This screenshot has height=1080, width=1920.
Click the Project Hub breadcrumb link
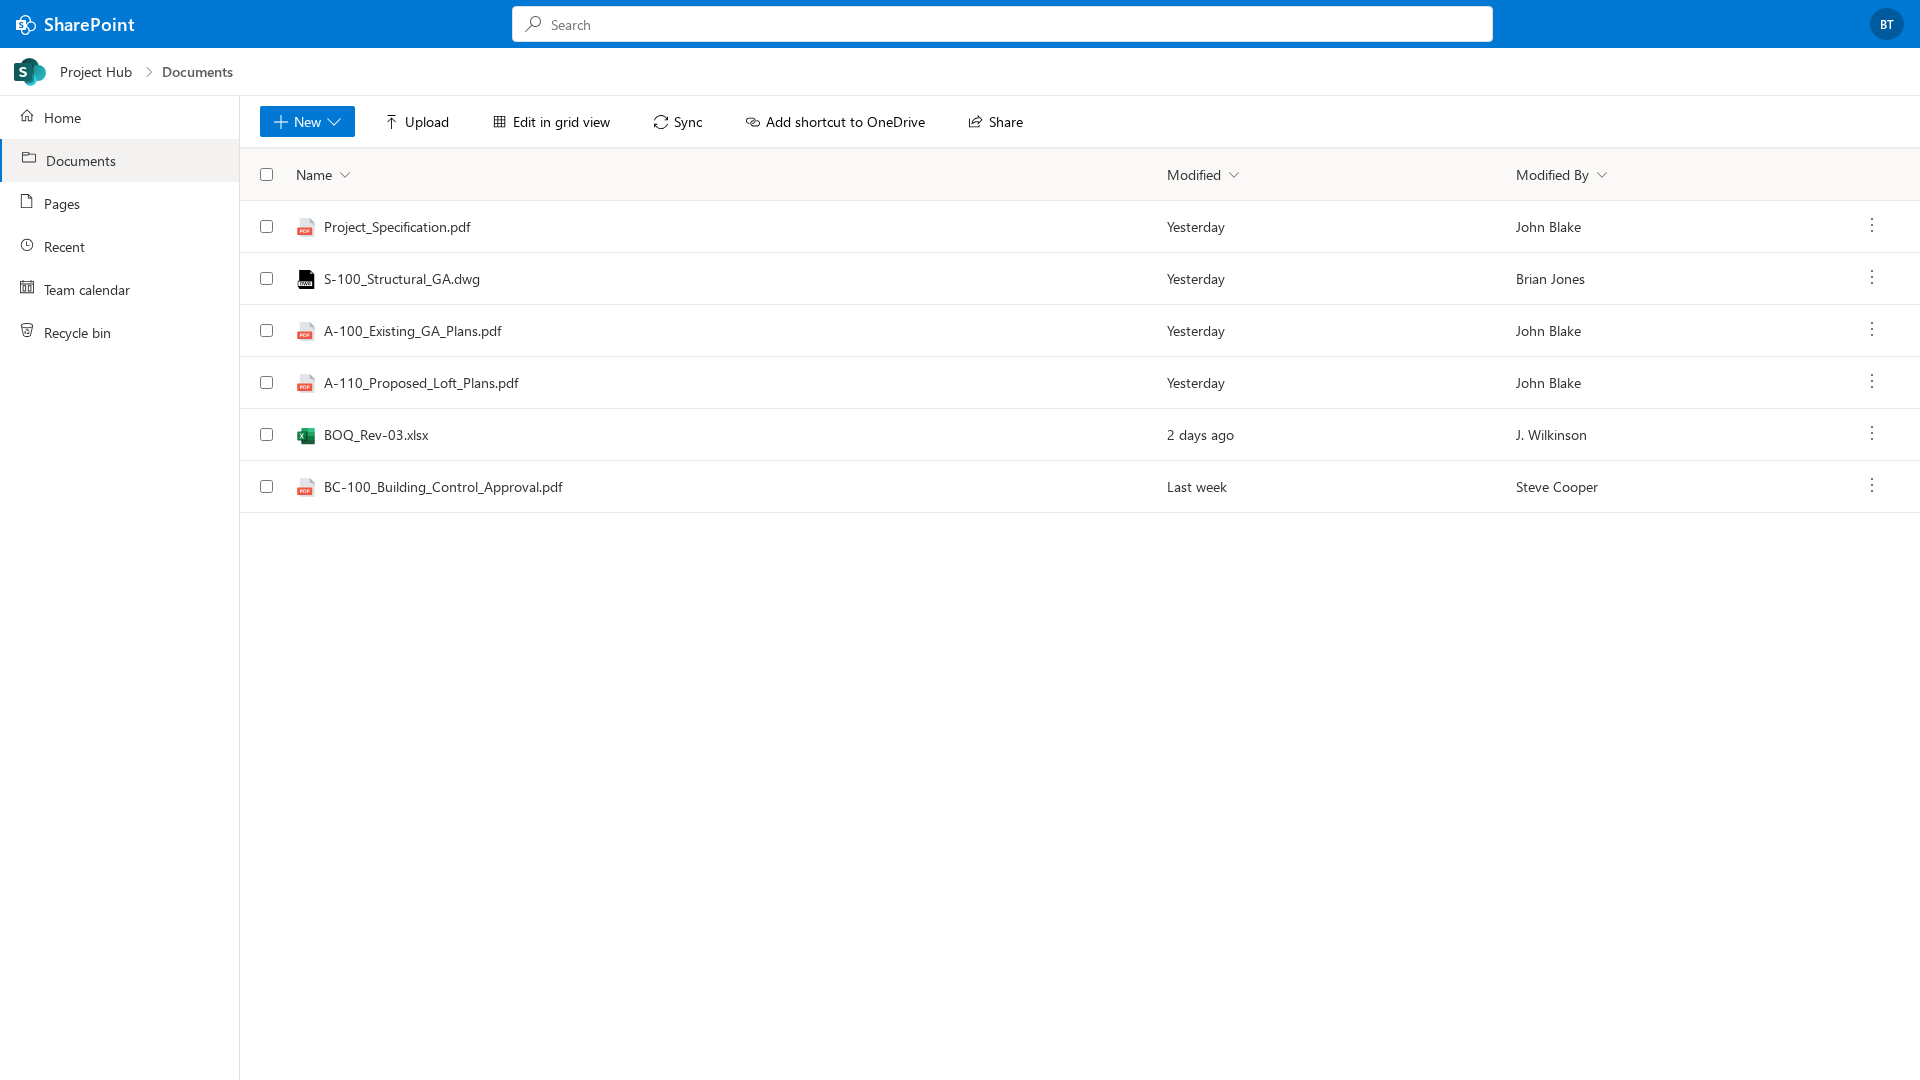coord(96,72)
